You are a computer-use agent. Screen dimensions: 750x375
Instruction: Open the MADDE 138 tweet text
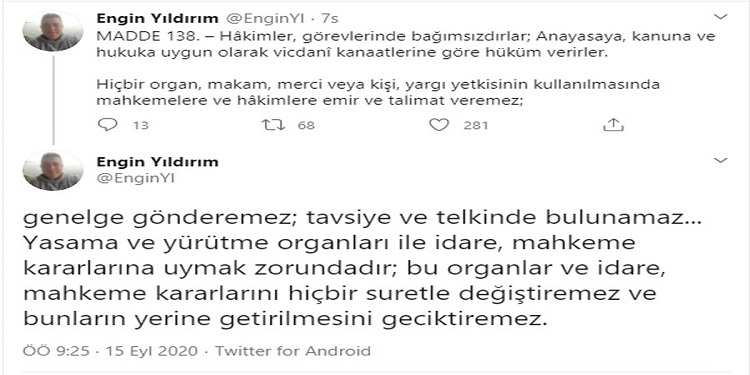[406, 69]
